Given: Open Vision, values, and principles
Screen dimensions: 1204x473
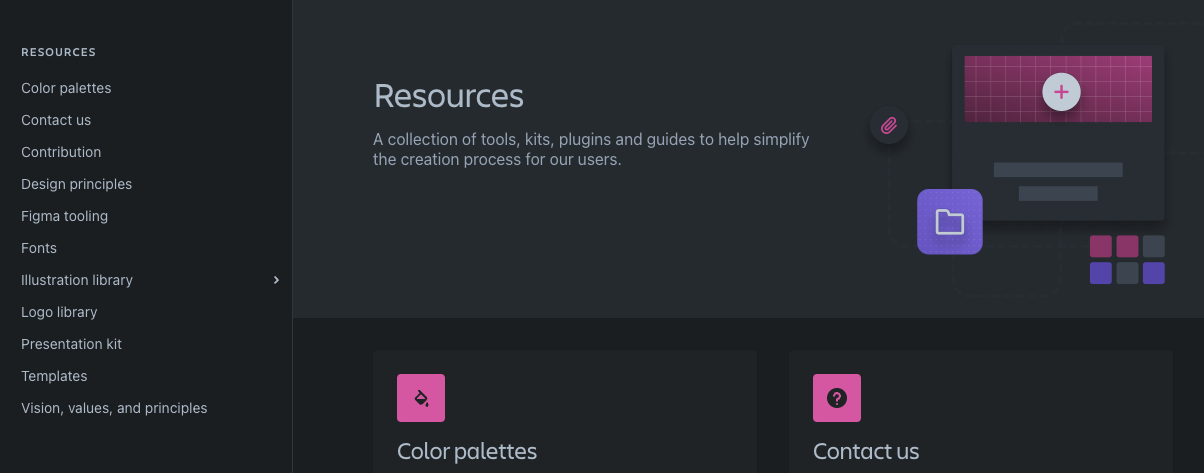Looking at the screenshot, I should (114, 408).
